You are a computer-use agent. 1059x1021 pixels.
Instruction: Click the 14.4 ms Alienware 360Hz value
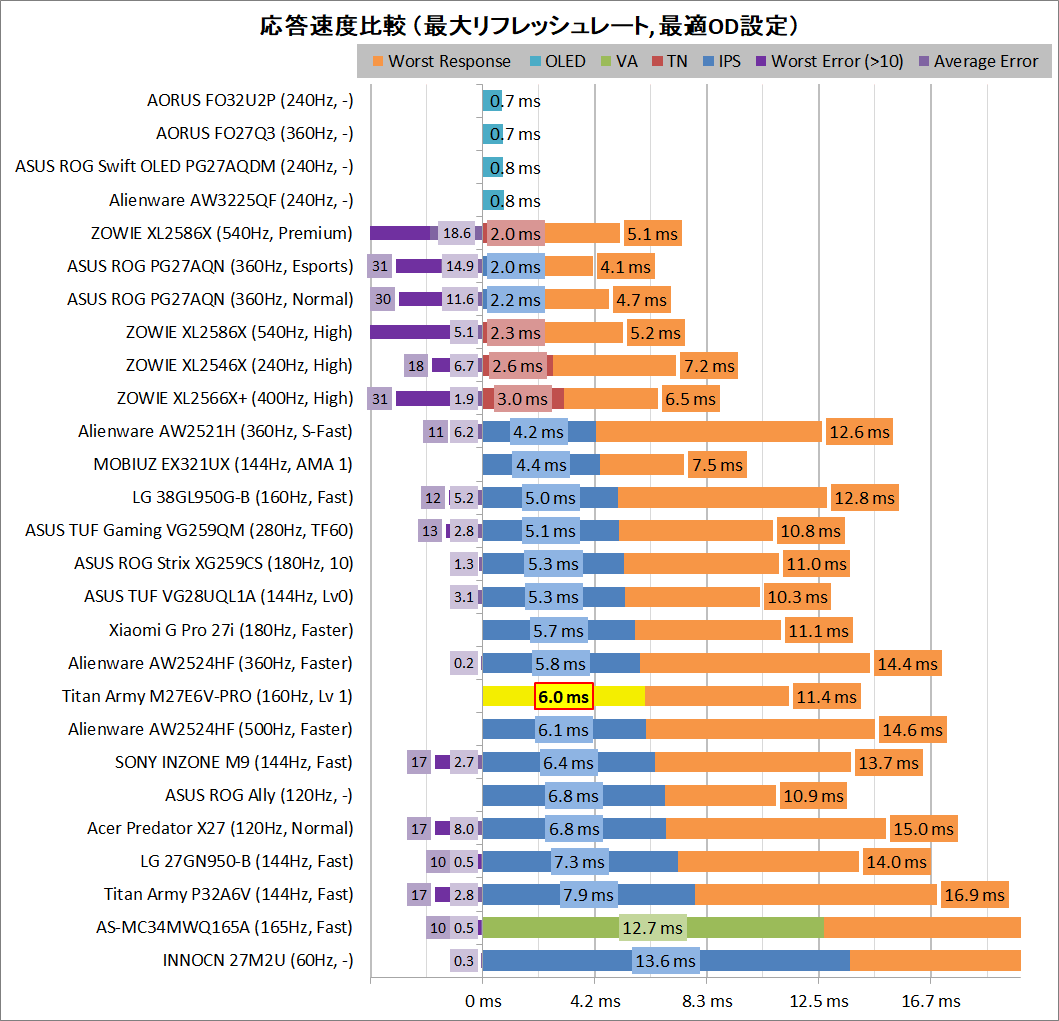click(x=908, y=664)
